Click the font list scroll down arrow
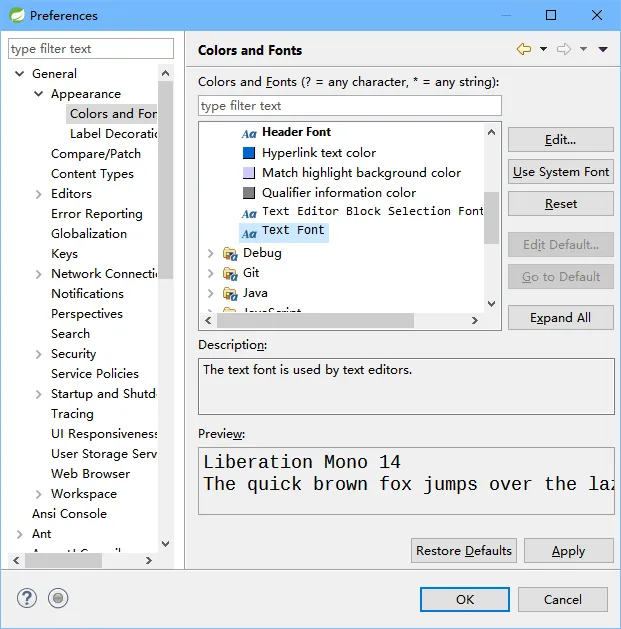Image resolution: width=621 pixels, height=629 pixels. pyautogui.click(x=491, y=304)
